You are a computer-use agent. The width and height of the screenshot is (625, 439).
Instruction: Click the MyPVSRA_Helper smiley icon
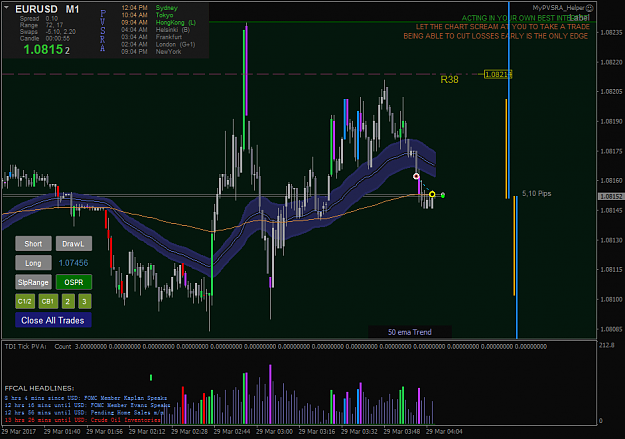coord(590,8)
